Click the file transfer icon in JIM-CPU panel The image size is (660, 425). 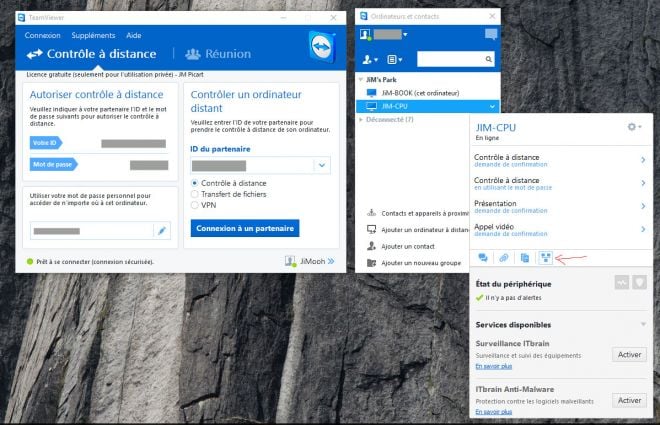click(524, 258)
